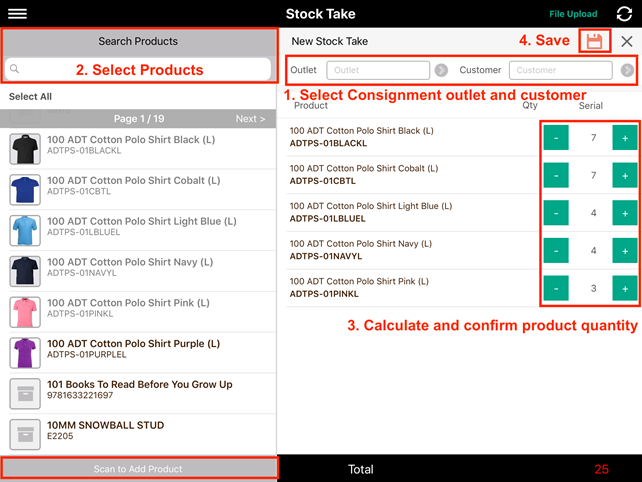
Task: Select navy polo shirt thumbnail
Action: (x=25, y=271)
